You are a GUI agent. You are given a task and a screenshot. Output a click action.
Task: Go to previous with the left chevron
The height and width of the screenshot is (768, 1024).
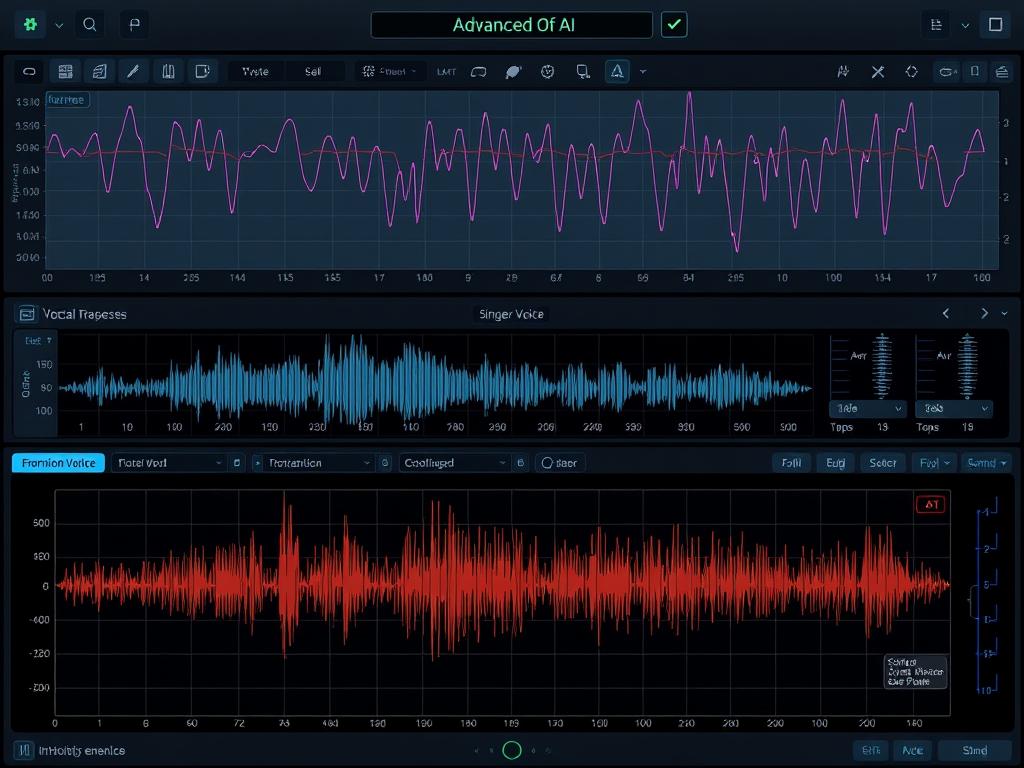point(946,313)
